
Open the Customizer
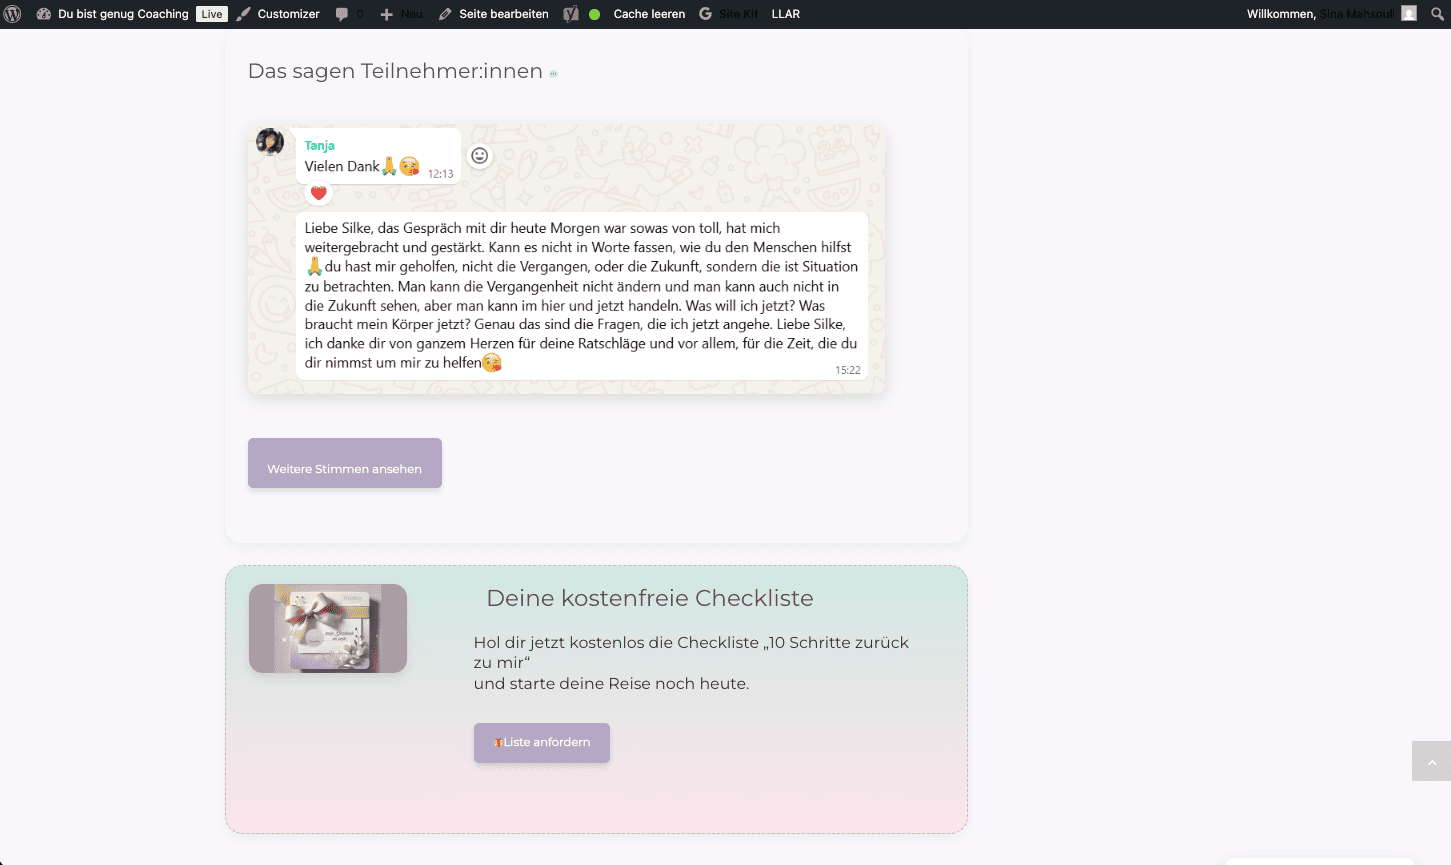[x=278, y=14]
